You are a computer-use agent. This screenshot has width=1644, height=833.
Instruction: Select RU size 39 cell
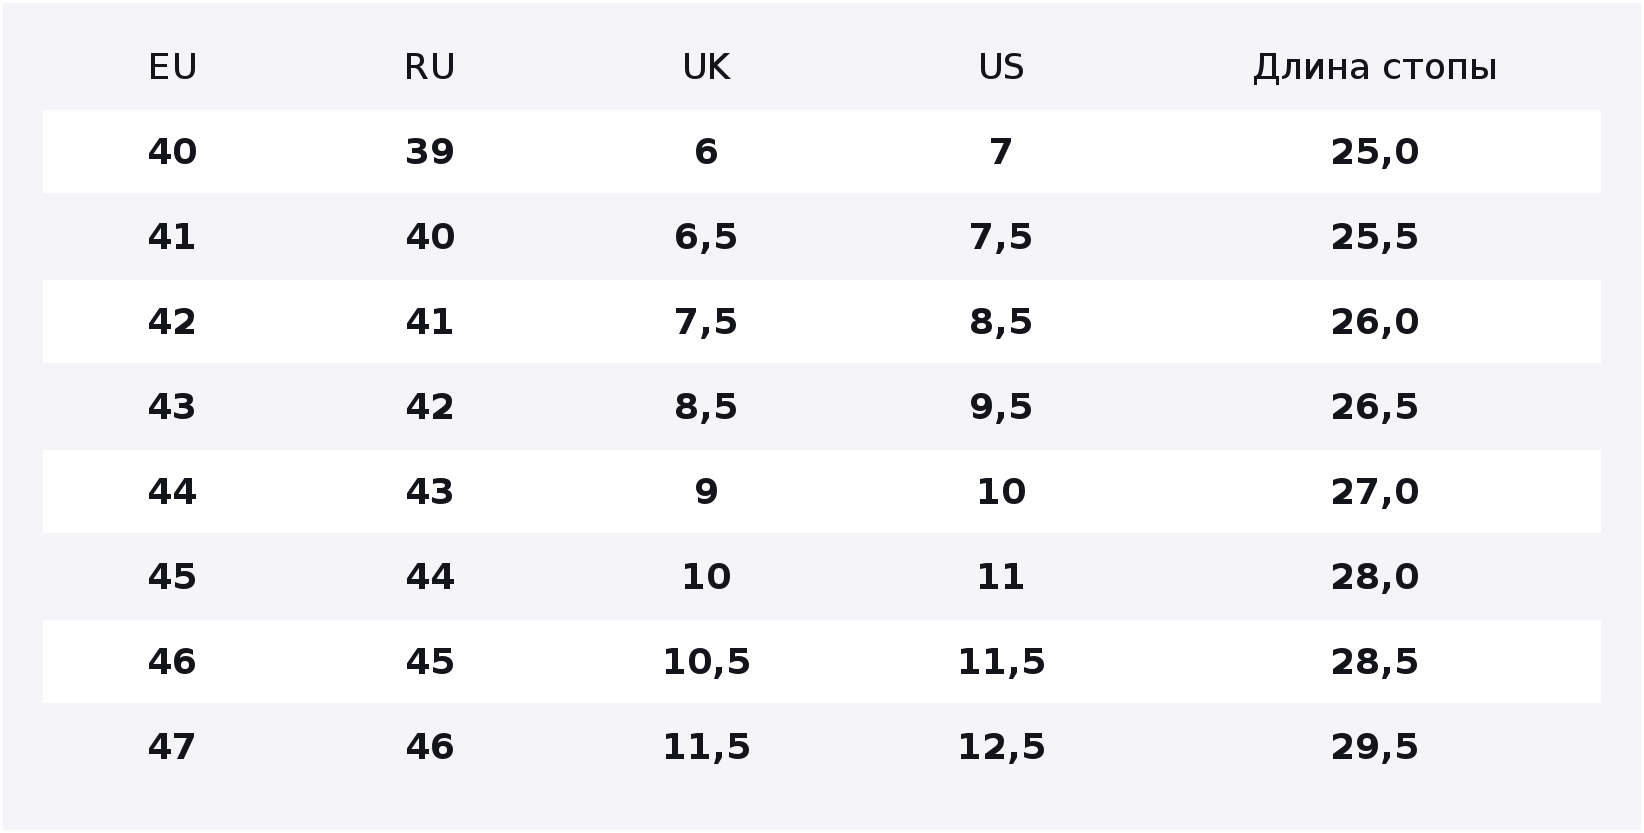430,152
